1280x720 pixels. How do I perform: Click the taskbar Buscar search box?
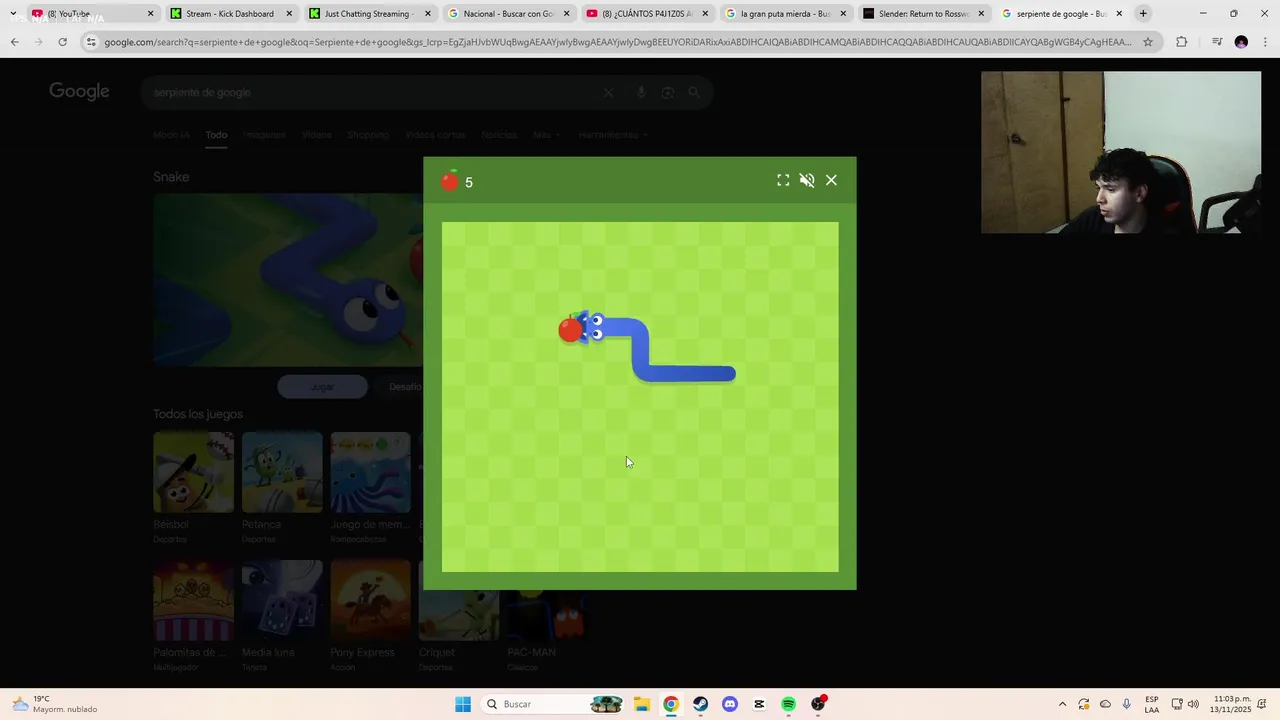pyautogui.click(x=553, y=704)
